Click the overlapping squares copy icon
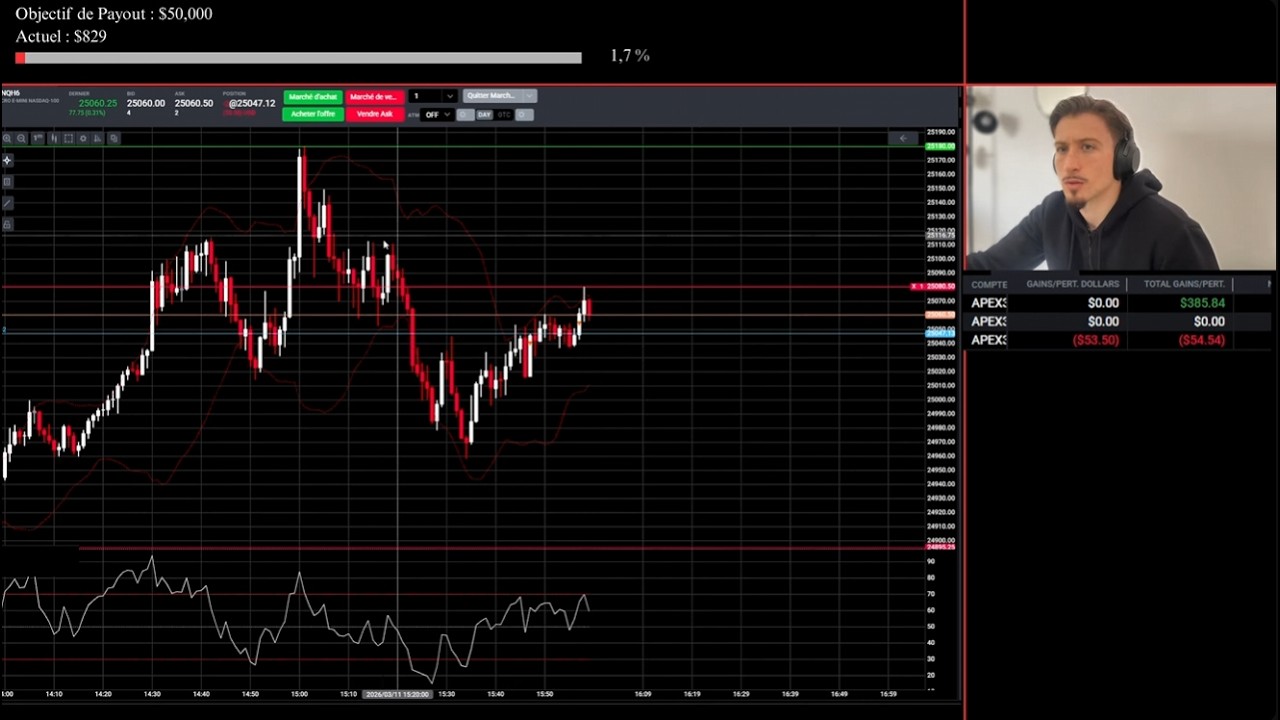 [114, 138]
